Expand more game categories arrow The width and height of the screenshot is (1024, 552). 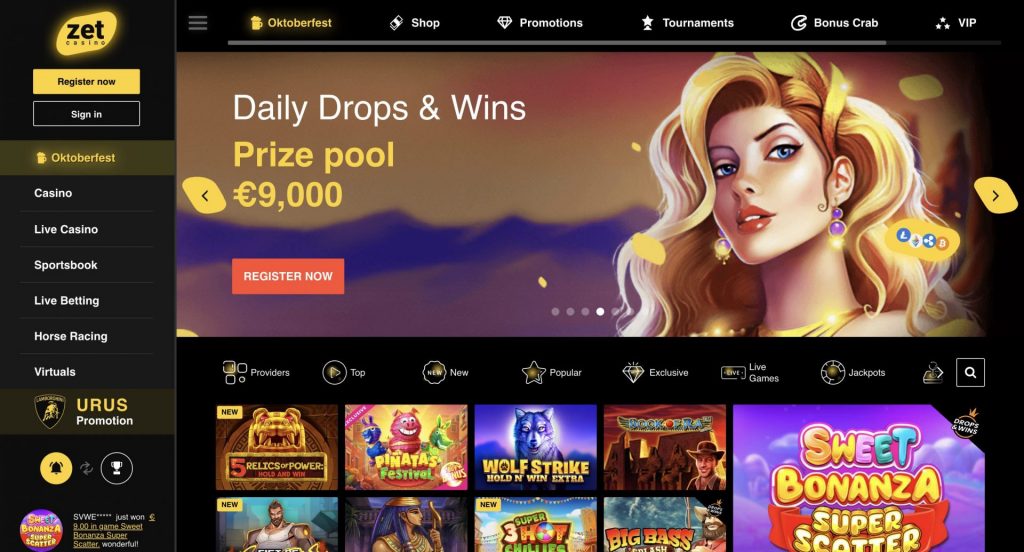(x=933, y=372)
